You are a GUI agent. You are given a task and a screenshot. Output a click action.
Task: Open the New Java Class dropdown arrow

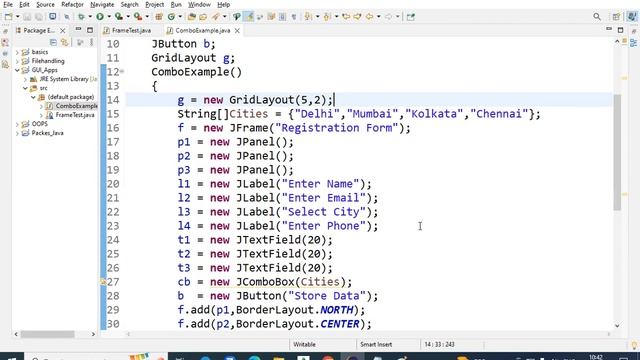coord(180,17)
